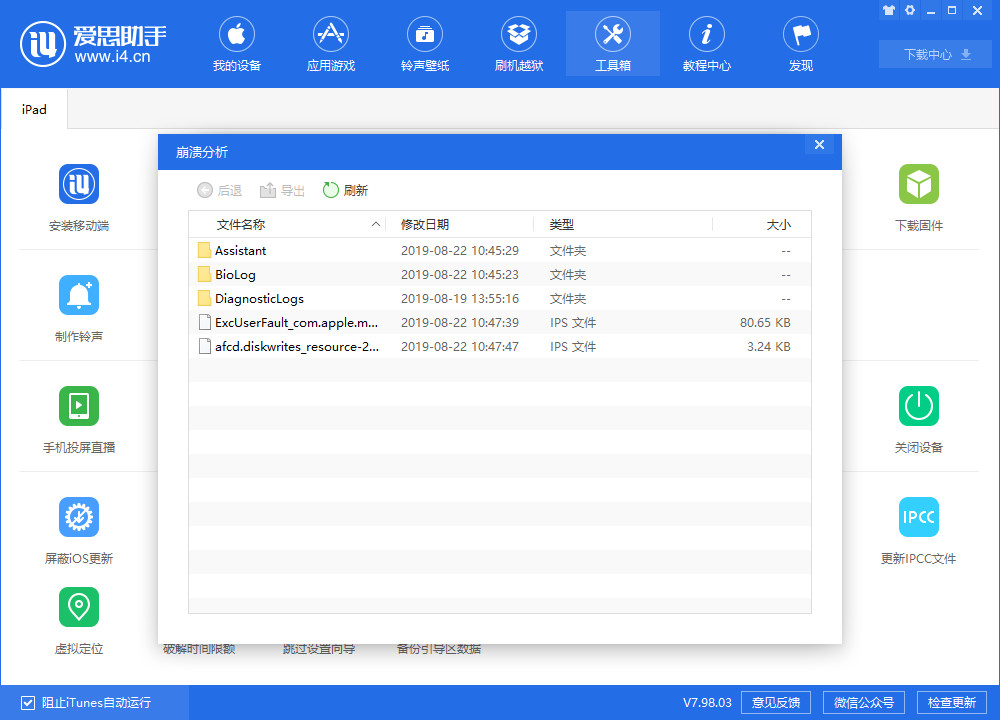Image resolution: width=1000 pixels, height=720 pixels.
Task: Open the 制作铃声 bell icon
Action: [x=79, y=295]
